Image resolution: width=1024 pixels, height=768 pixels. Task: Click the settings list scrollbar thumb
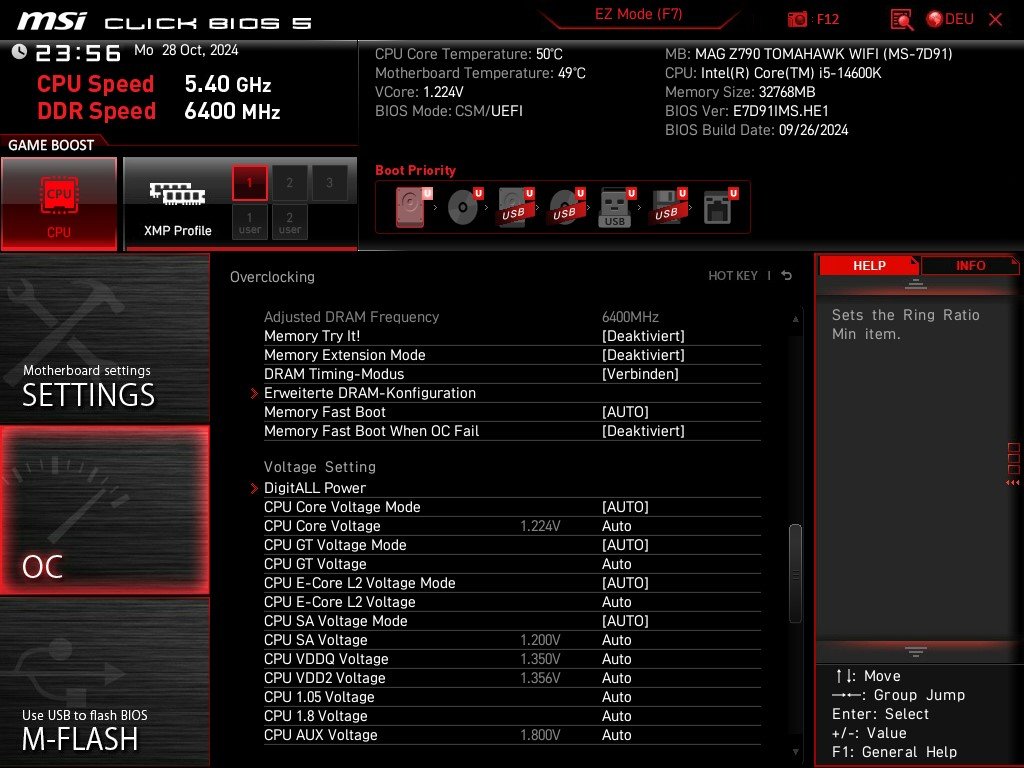795,573
